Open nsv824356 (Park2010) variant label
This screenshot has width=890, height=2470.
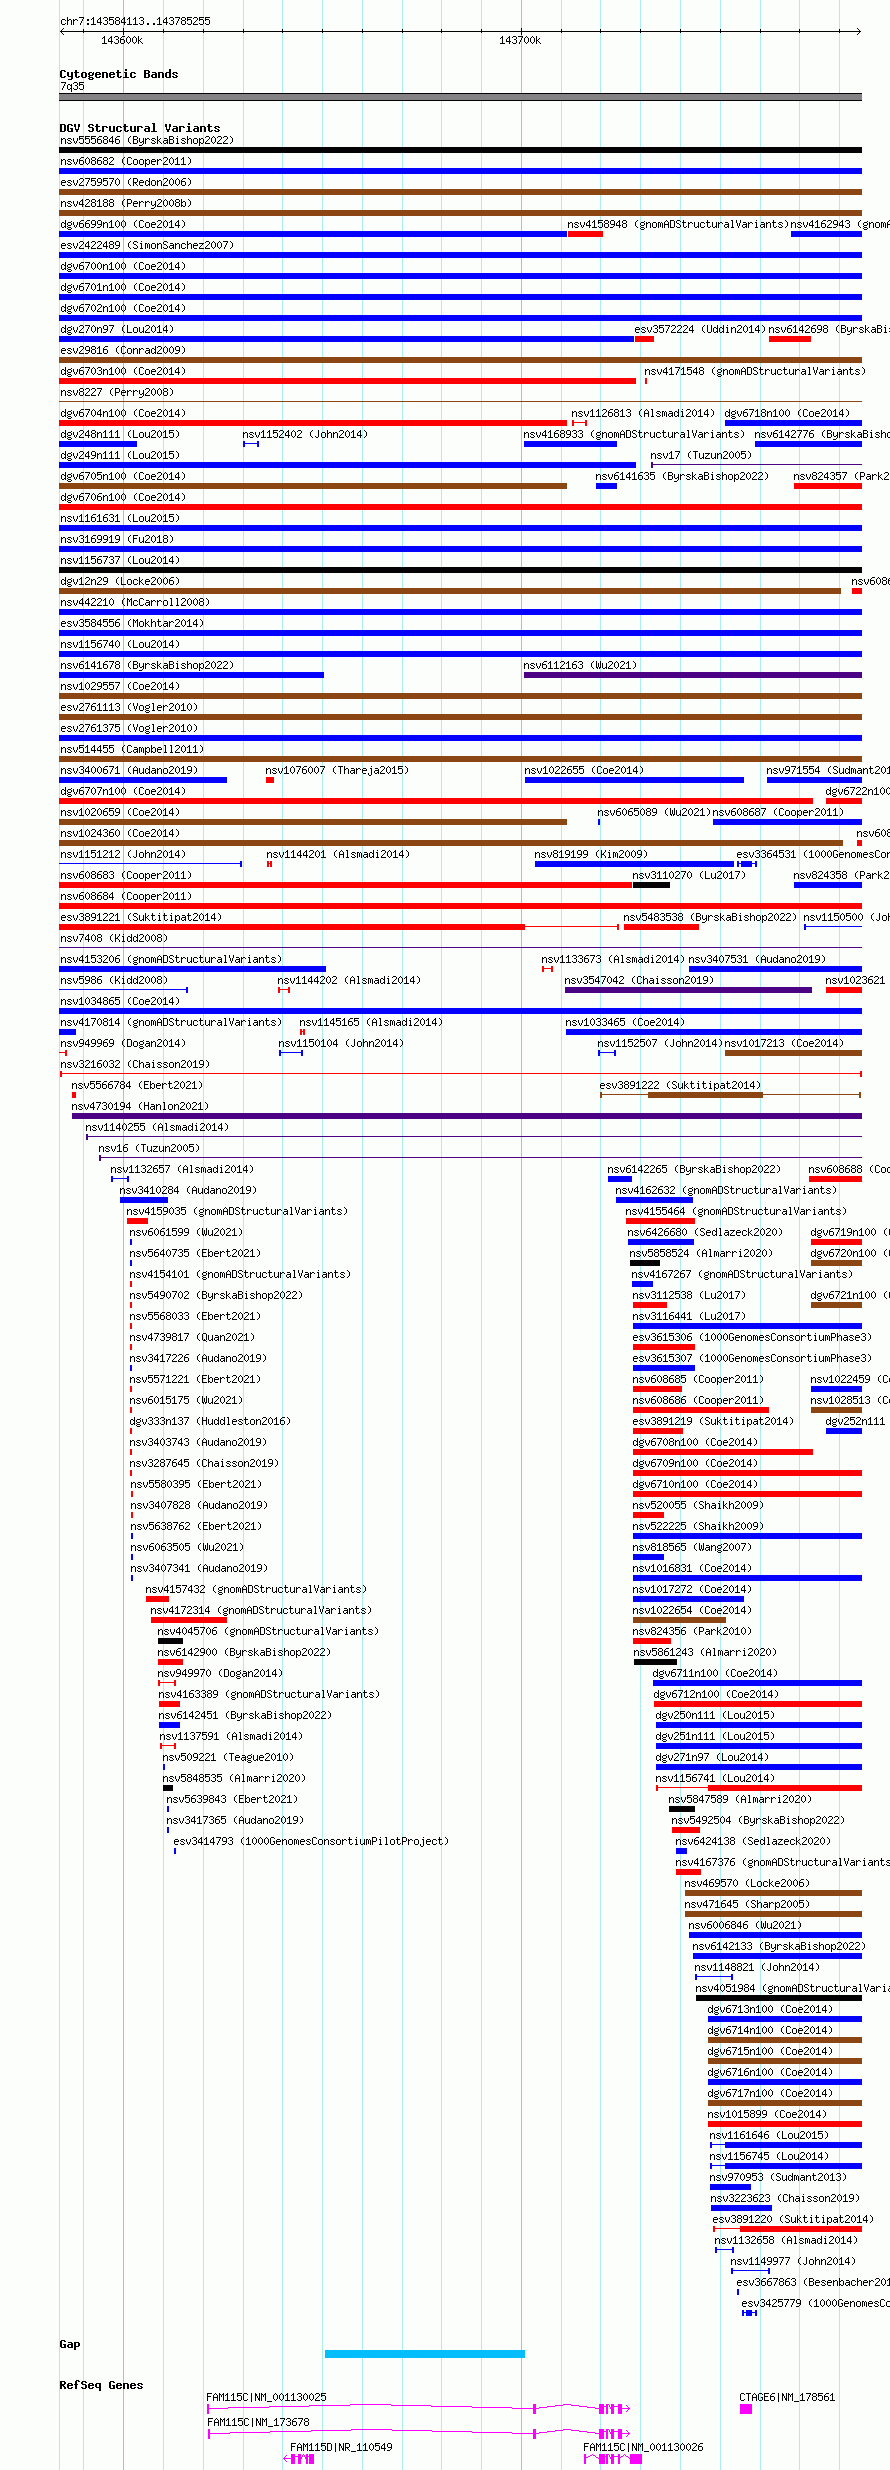click(x=692, y=1631)
